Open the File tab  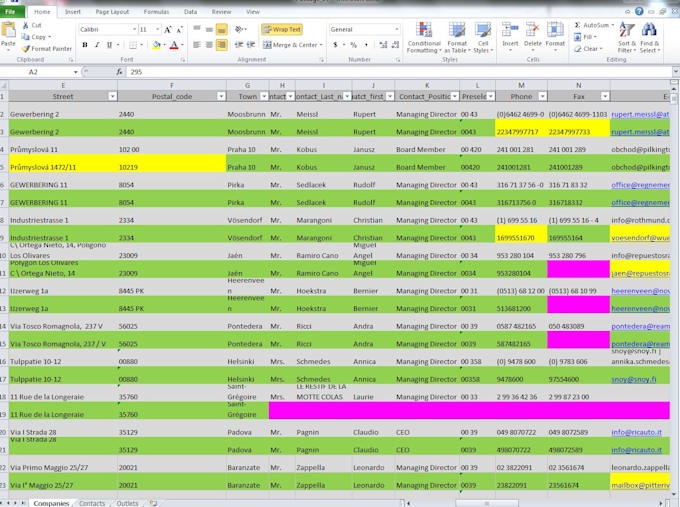point(10,12)
